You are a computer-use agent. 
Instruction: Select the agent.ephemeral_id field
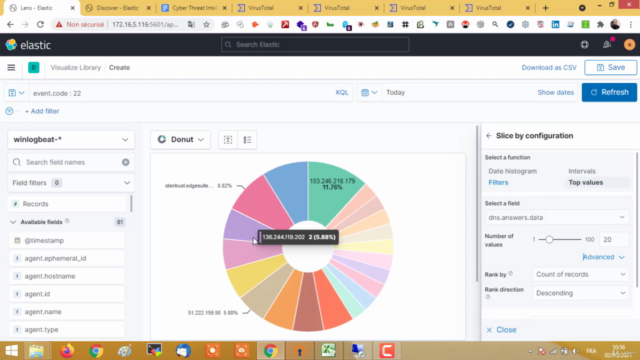[x=67, y=258]
